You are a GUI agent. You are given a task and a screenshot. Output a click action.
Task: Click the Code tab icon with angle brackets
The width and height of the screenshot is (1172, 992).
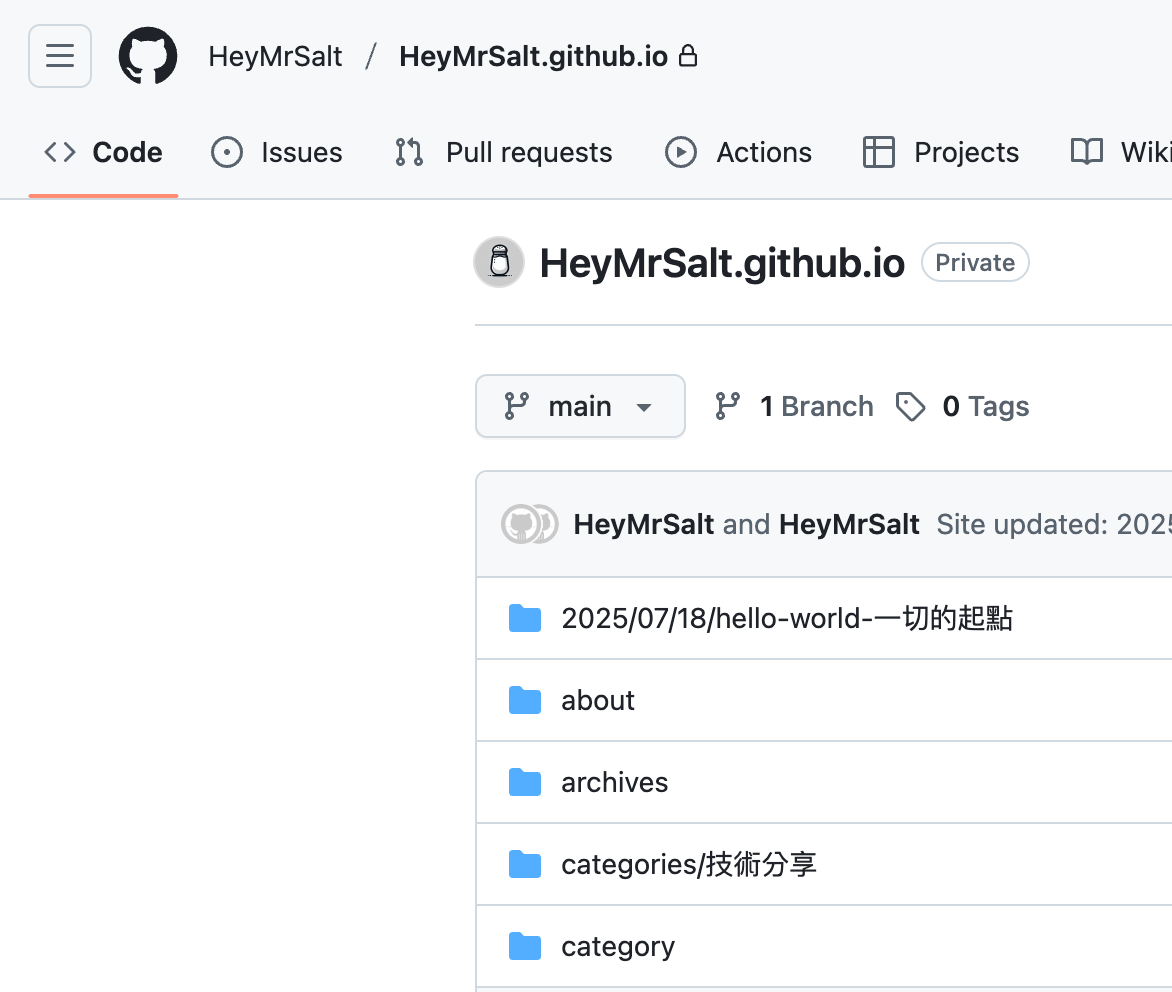click(x=59, y=152)
